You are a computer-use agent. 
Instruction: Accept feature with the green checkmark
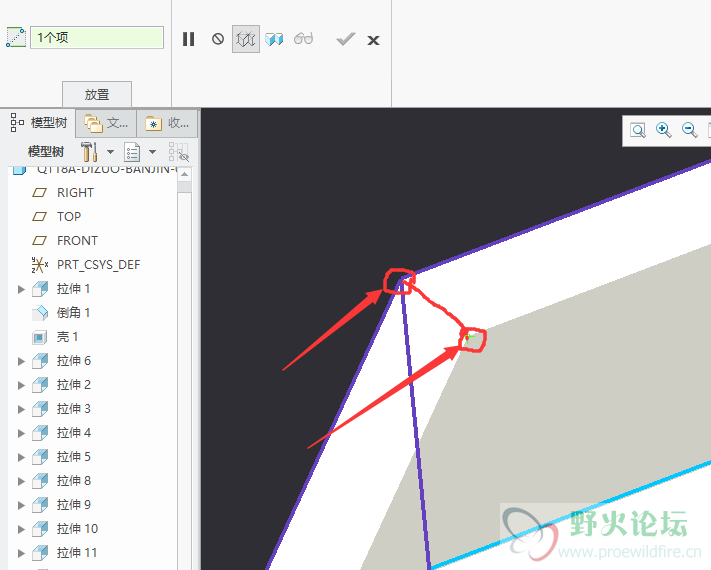point(346,39)
